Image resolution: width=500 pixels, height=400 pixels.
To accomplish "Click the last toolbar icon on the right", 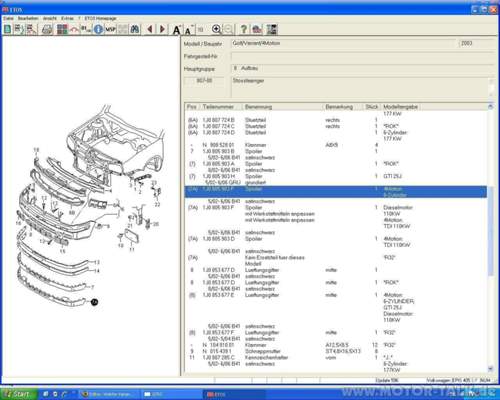I will point(272,29).
